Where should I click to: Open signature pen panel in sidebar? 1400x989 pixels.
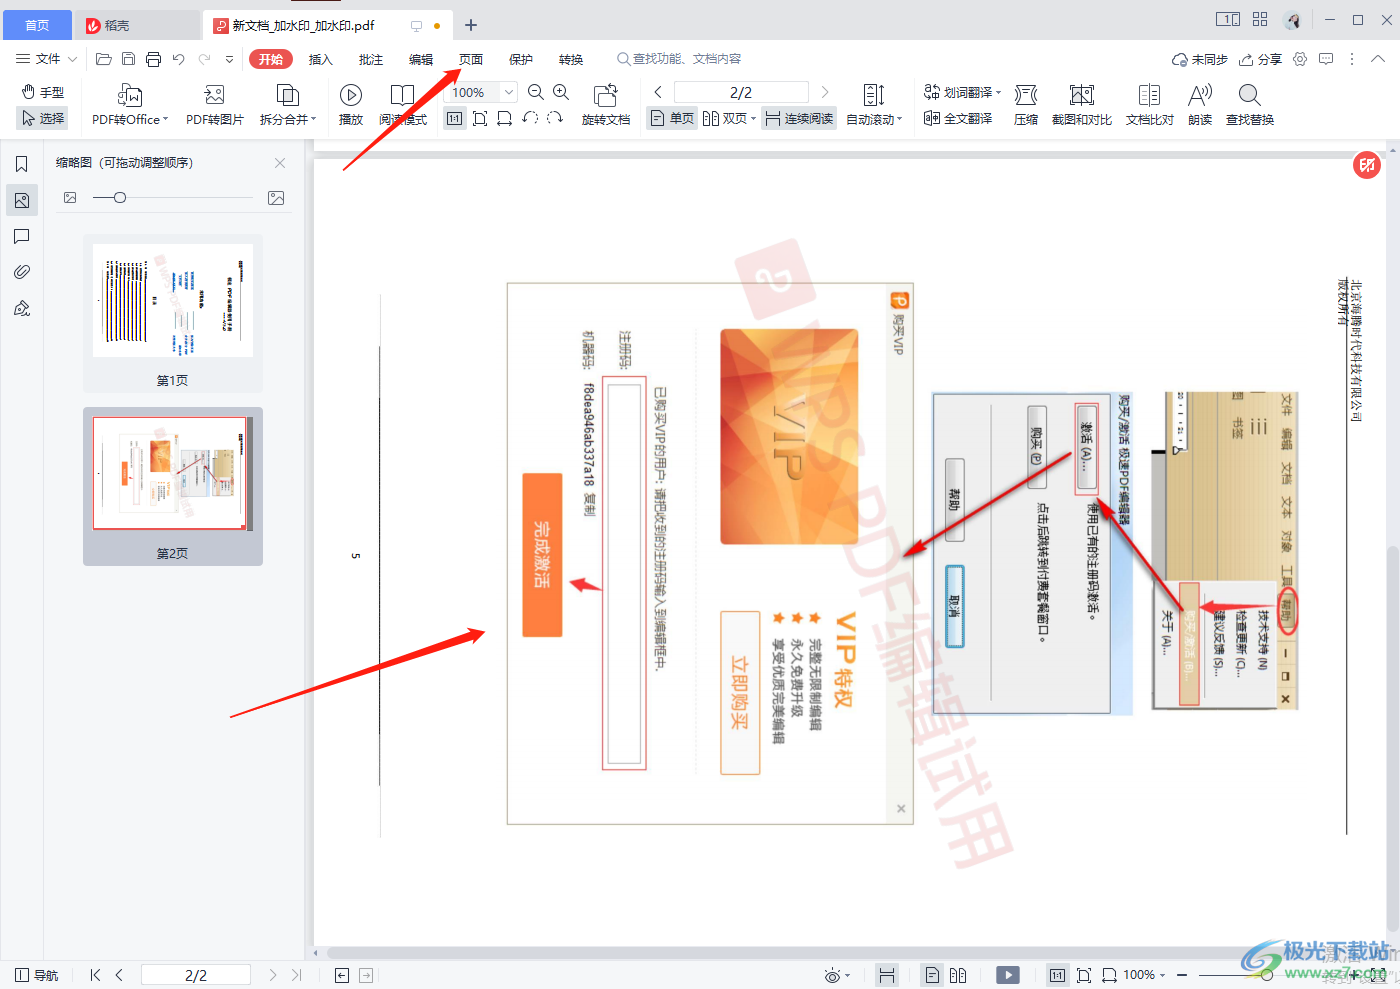22,308
